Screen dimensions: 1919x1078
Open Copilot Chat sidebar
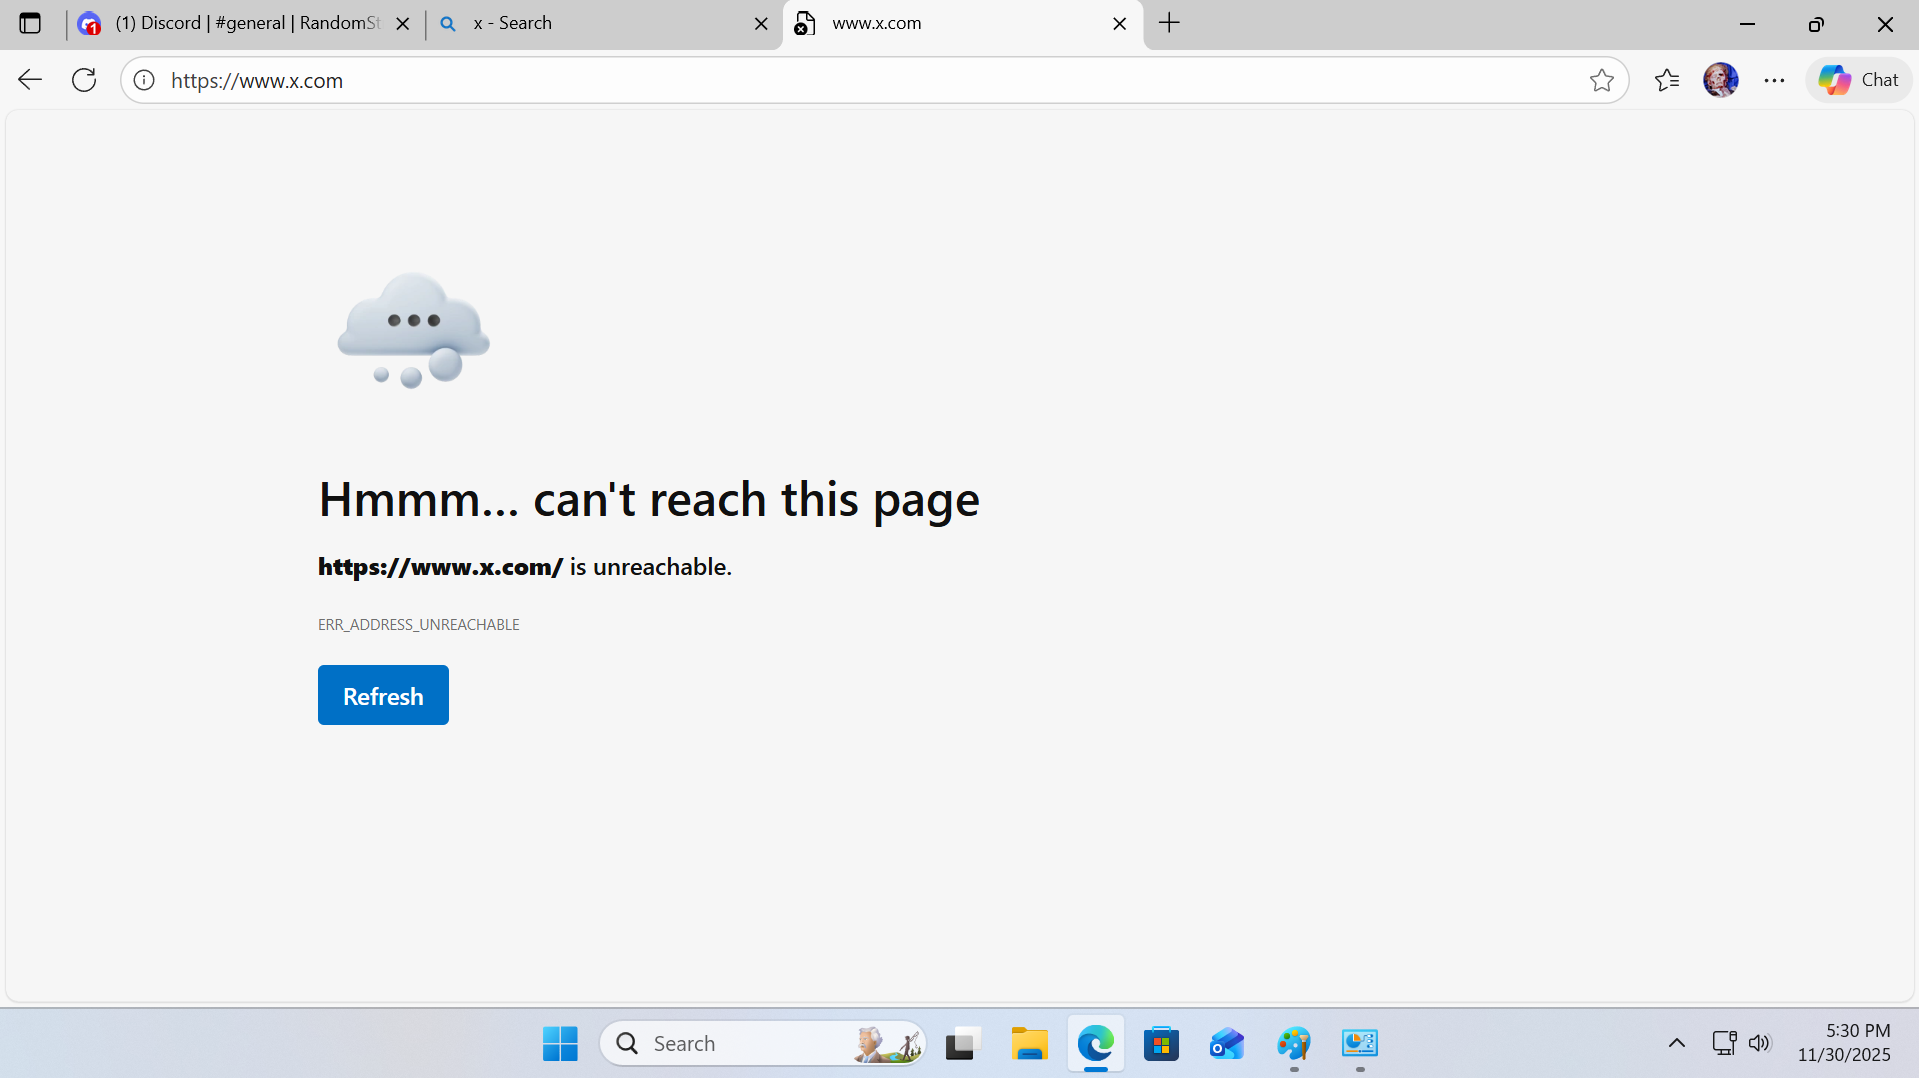(1859, 80)
